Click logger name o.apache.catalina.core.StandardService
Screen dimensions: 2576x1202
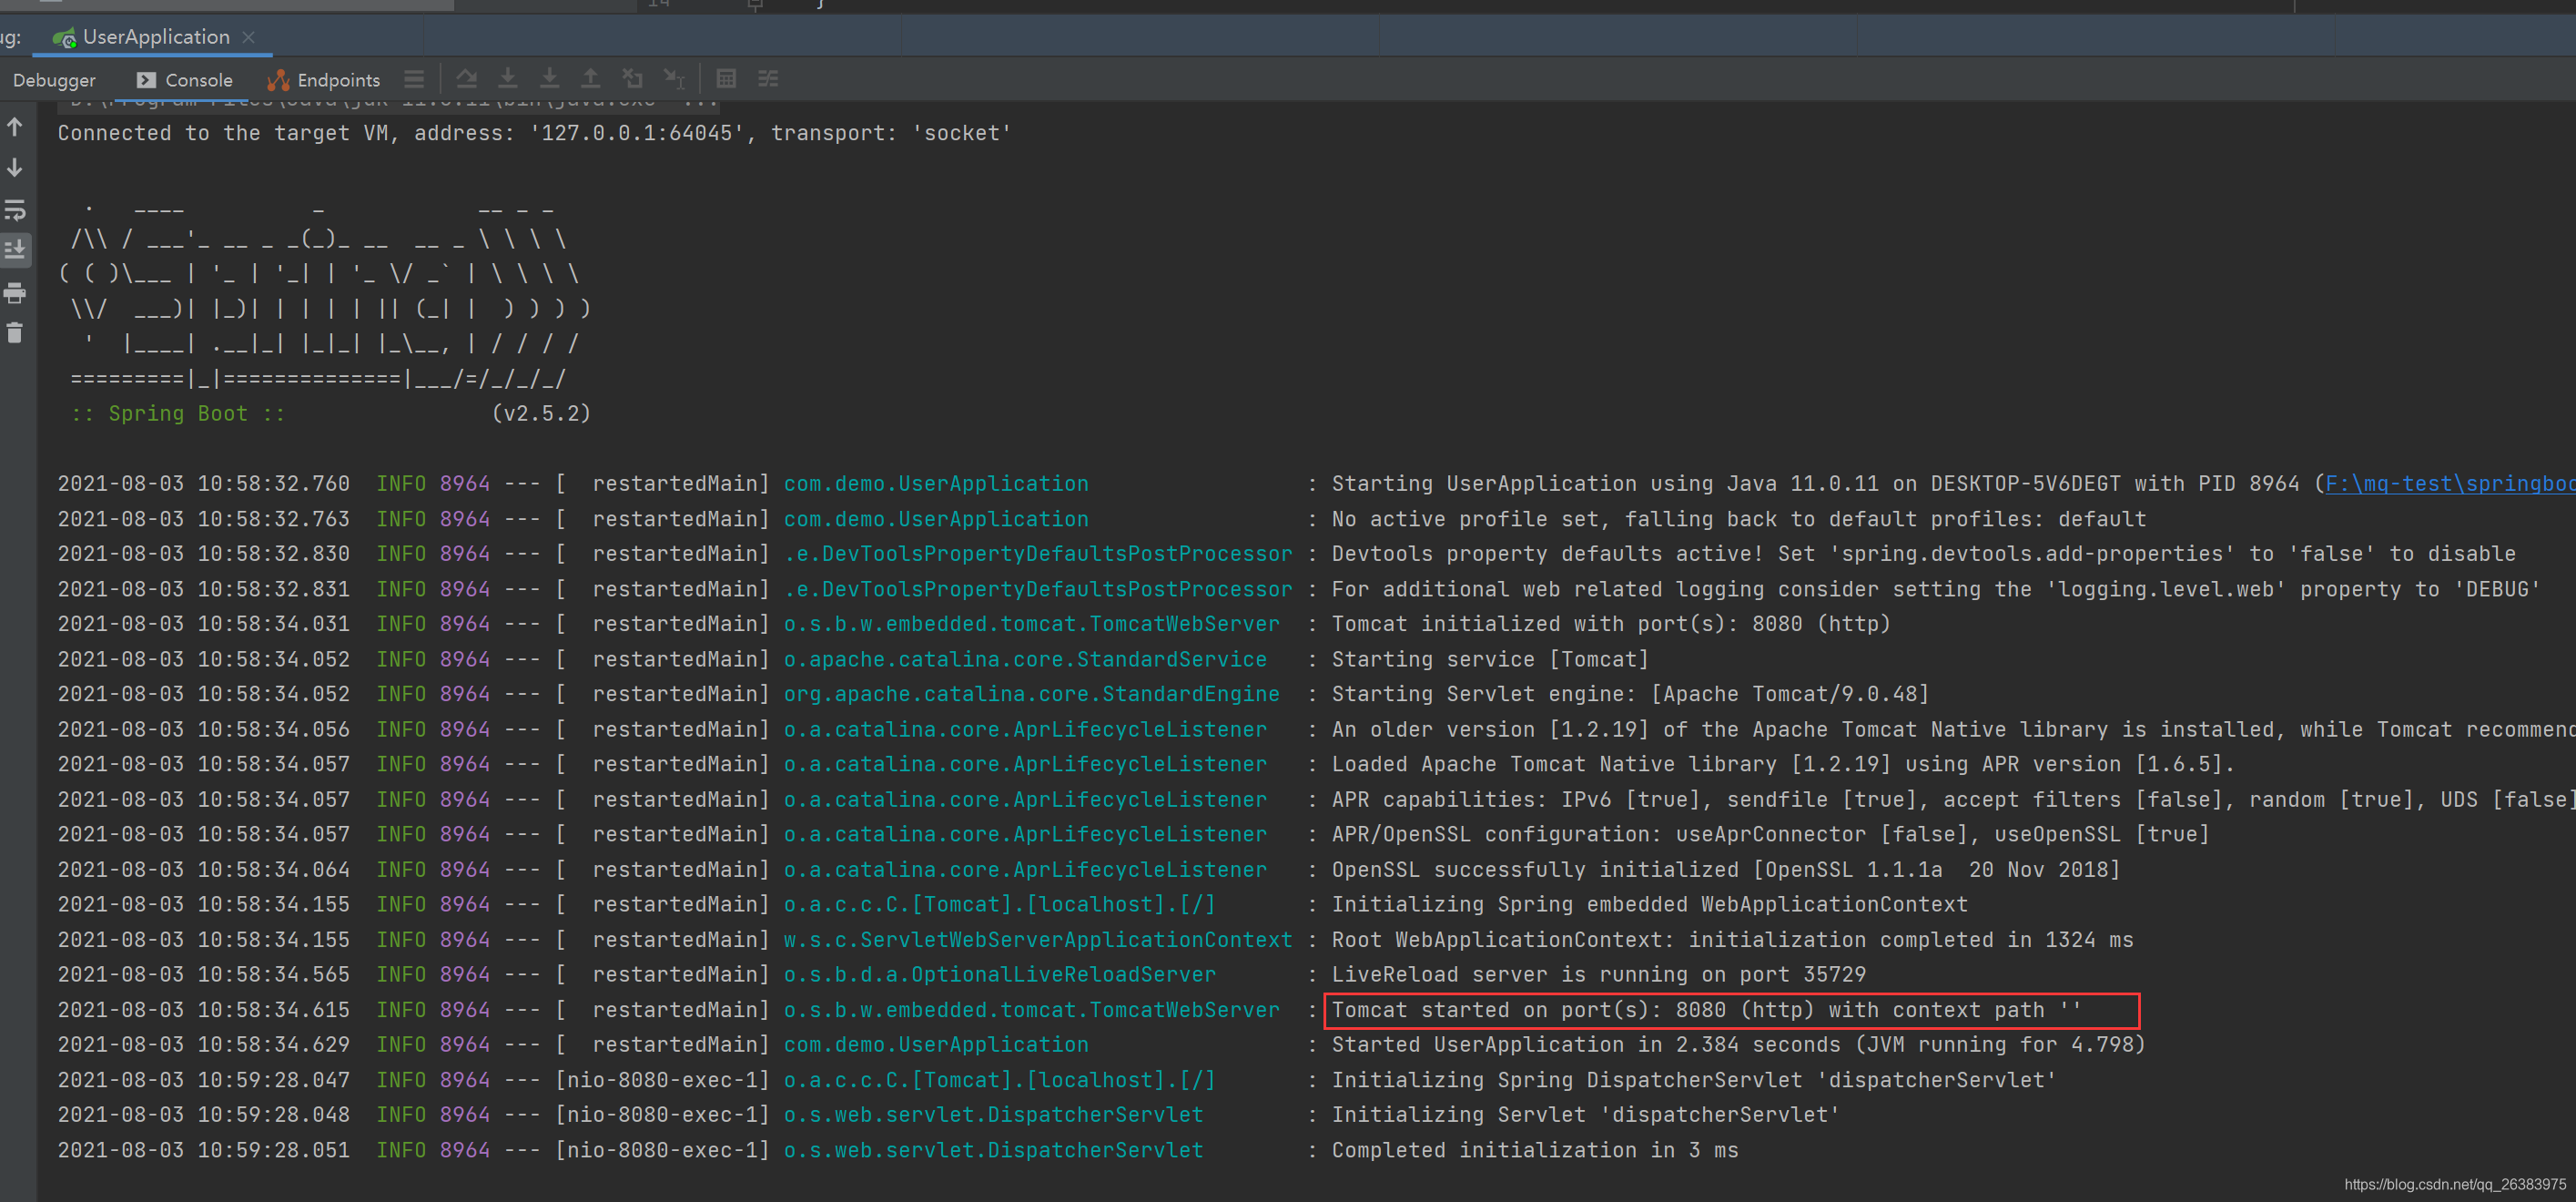pos(1025,659)
